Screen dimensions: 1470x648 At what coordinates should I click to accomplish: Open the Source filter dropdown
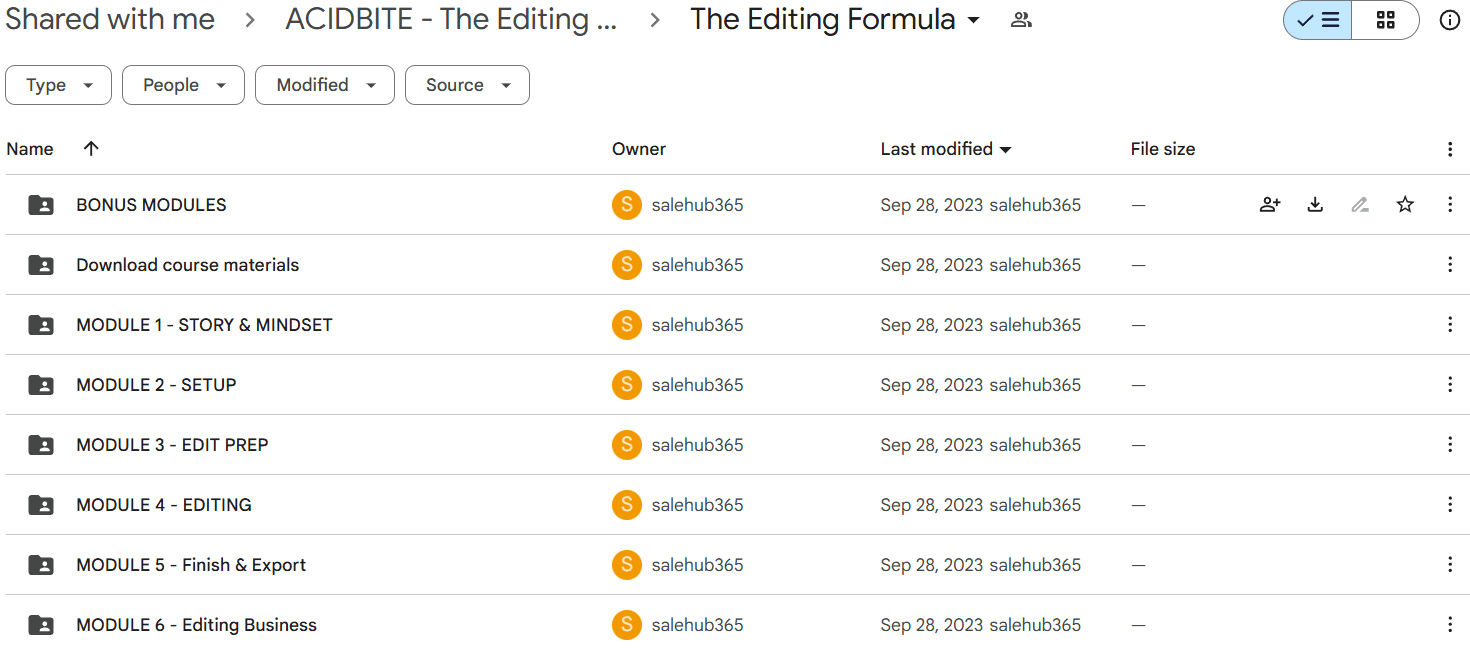467,85
